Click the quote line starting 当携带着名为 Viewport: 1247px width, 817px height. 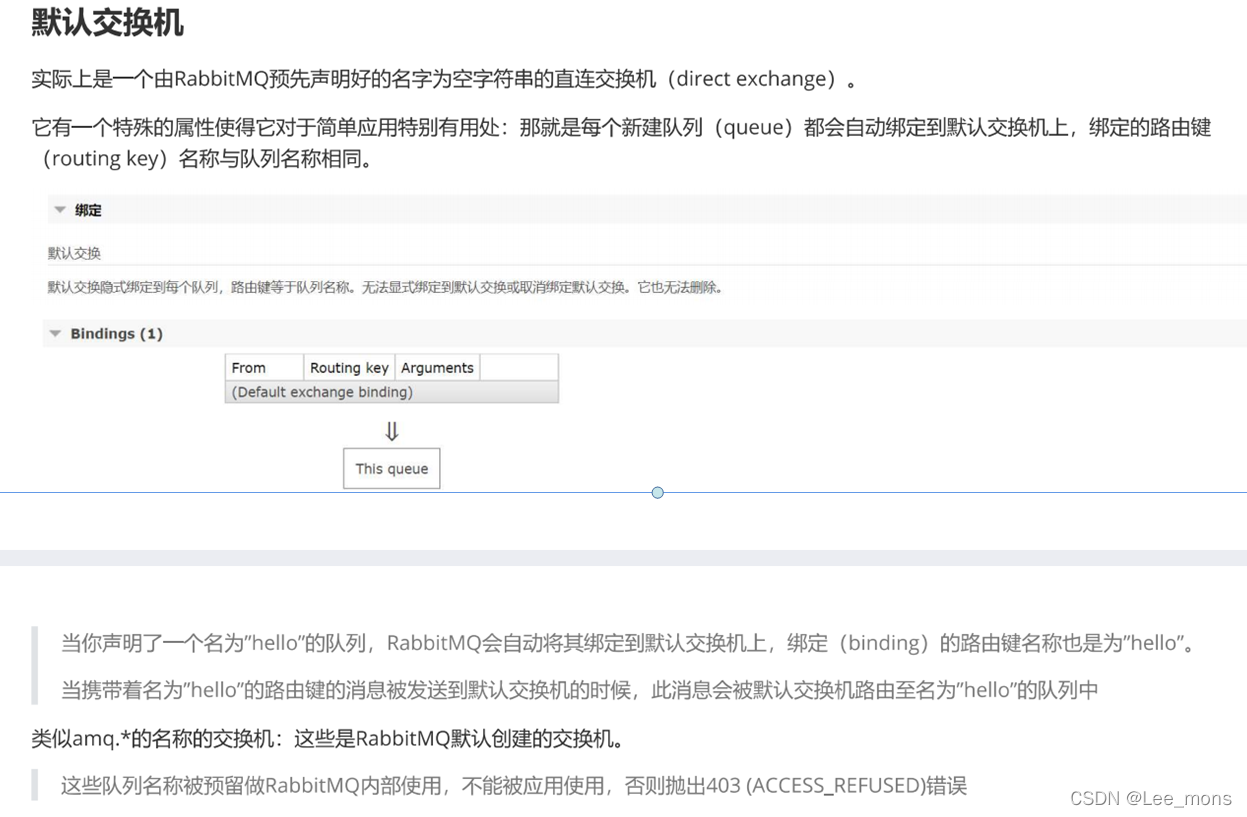(580, 690)
